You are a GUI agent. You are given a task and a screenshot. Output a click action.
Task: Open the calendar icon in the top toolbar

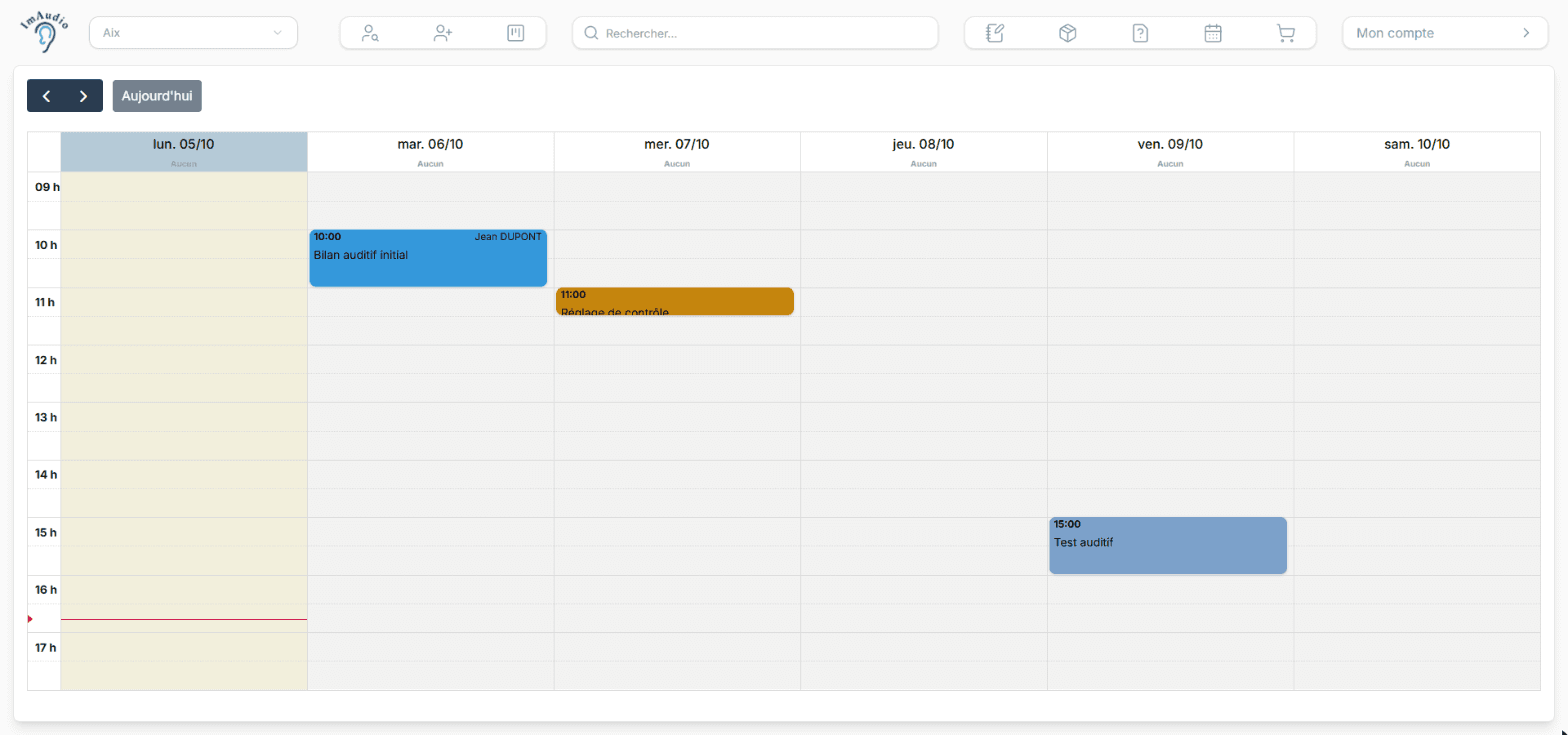pyautogui.click(x=1213, y=33)
